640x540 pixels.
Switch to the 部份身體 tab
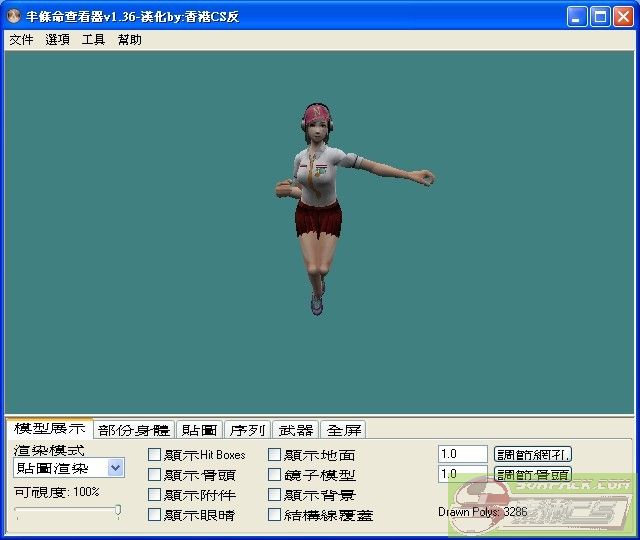pos(134,430)
